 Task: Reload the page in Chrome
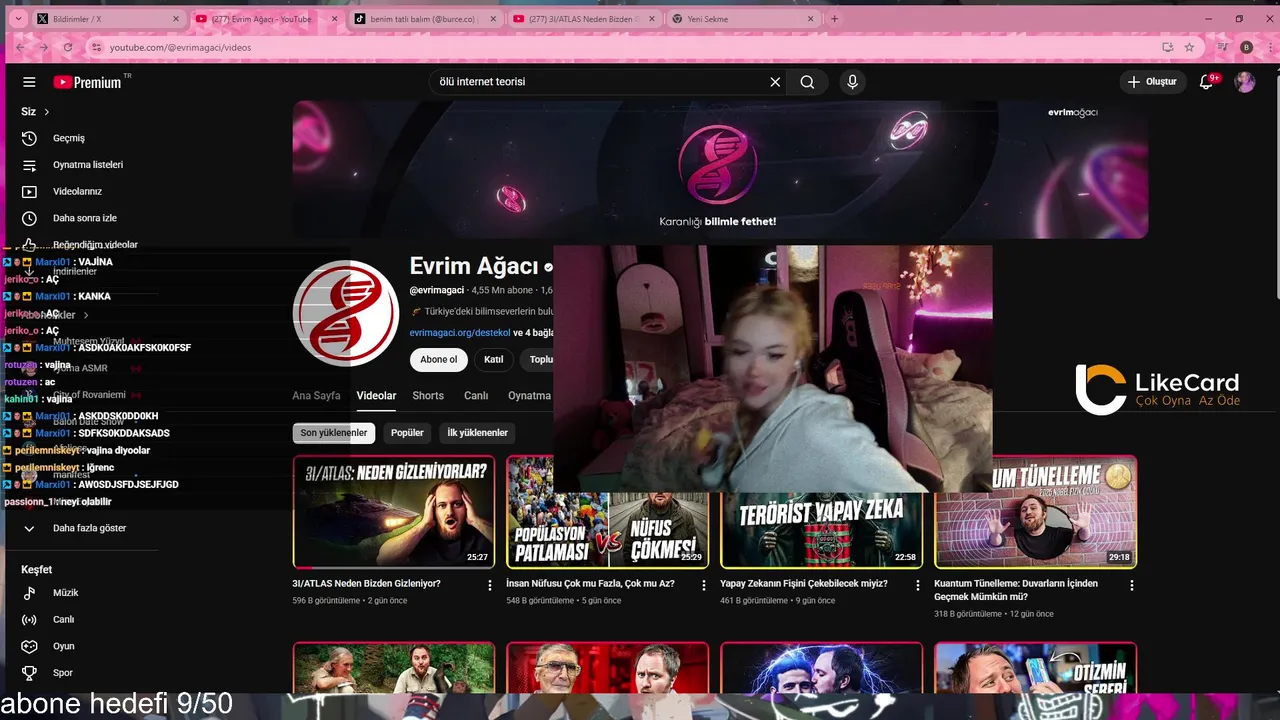pos(68,47)
